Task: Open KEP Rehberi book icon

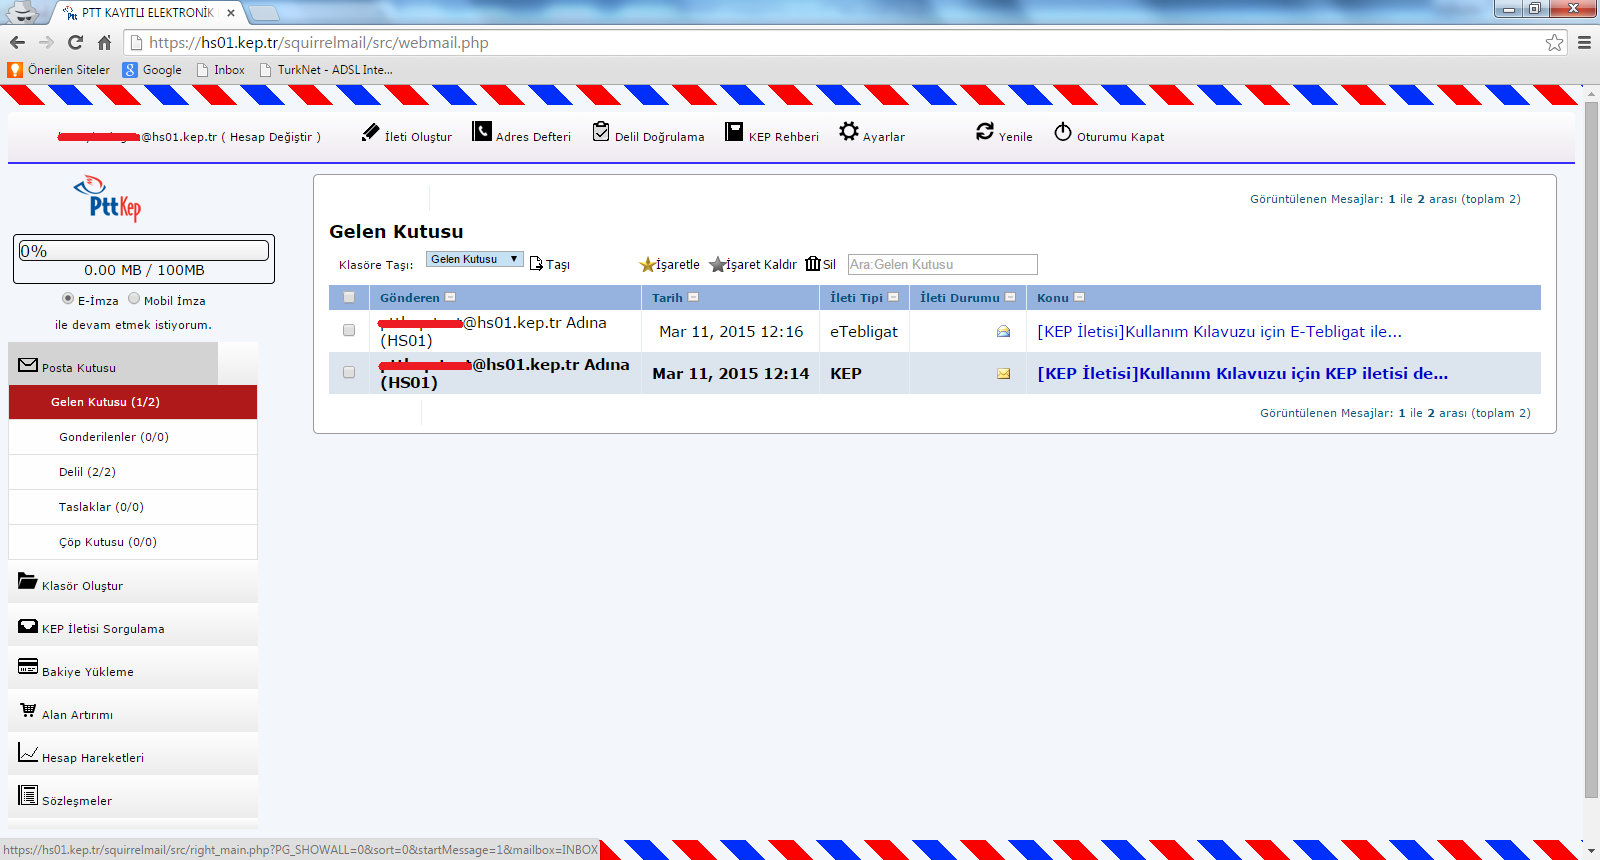Action: (x=734, y=132)
